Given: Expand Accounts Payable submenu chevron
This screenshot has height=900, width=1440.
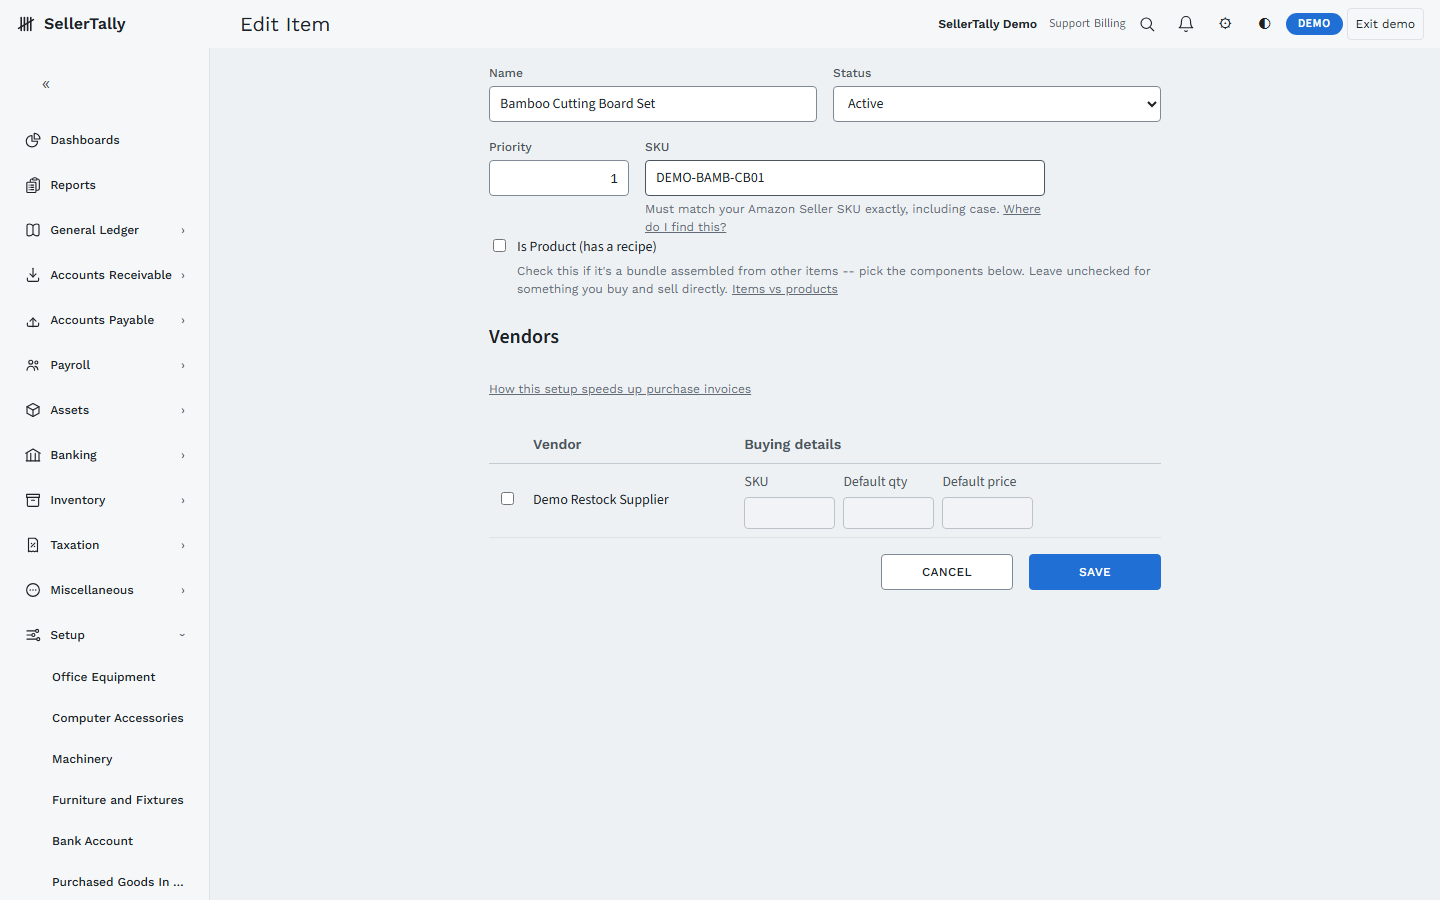Looking at the screenshot, I should 183,321.
